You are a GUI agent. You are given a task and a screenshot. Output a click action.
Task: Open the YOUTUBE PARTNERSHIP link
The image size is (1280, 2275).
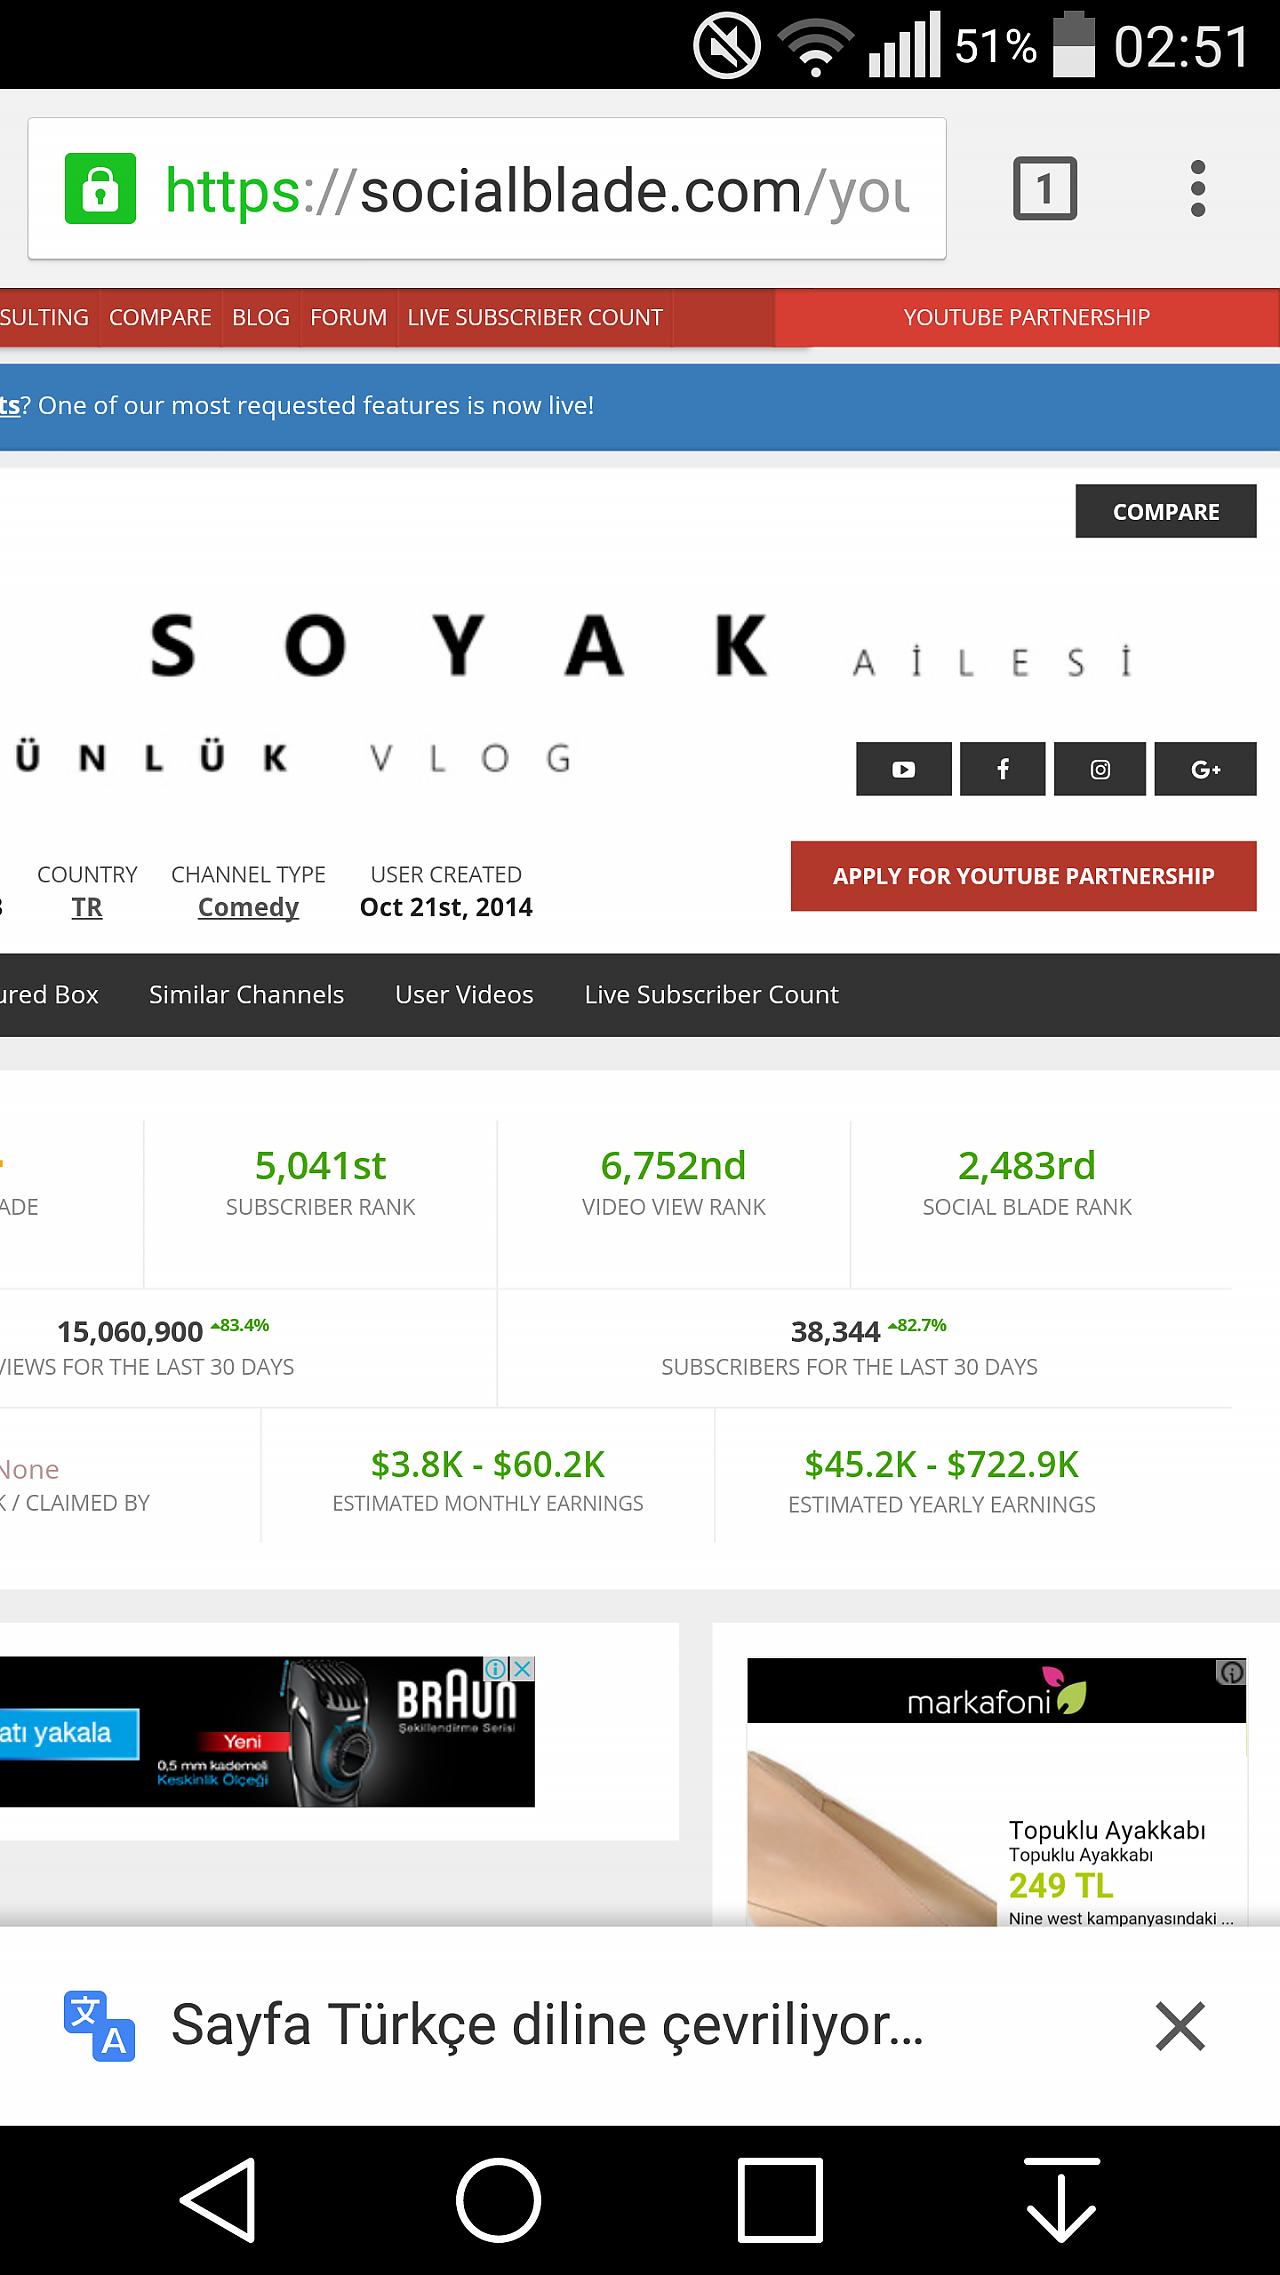(1027, 318)
